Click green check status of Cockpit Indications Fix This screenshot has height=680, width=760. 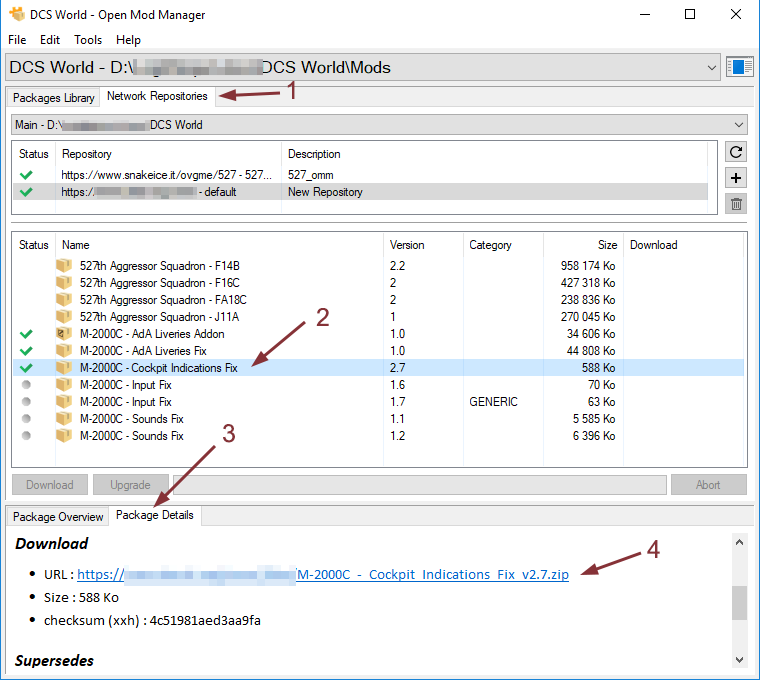coord(26,368)
